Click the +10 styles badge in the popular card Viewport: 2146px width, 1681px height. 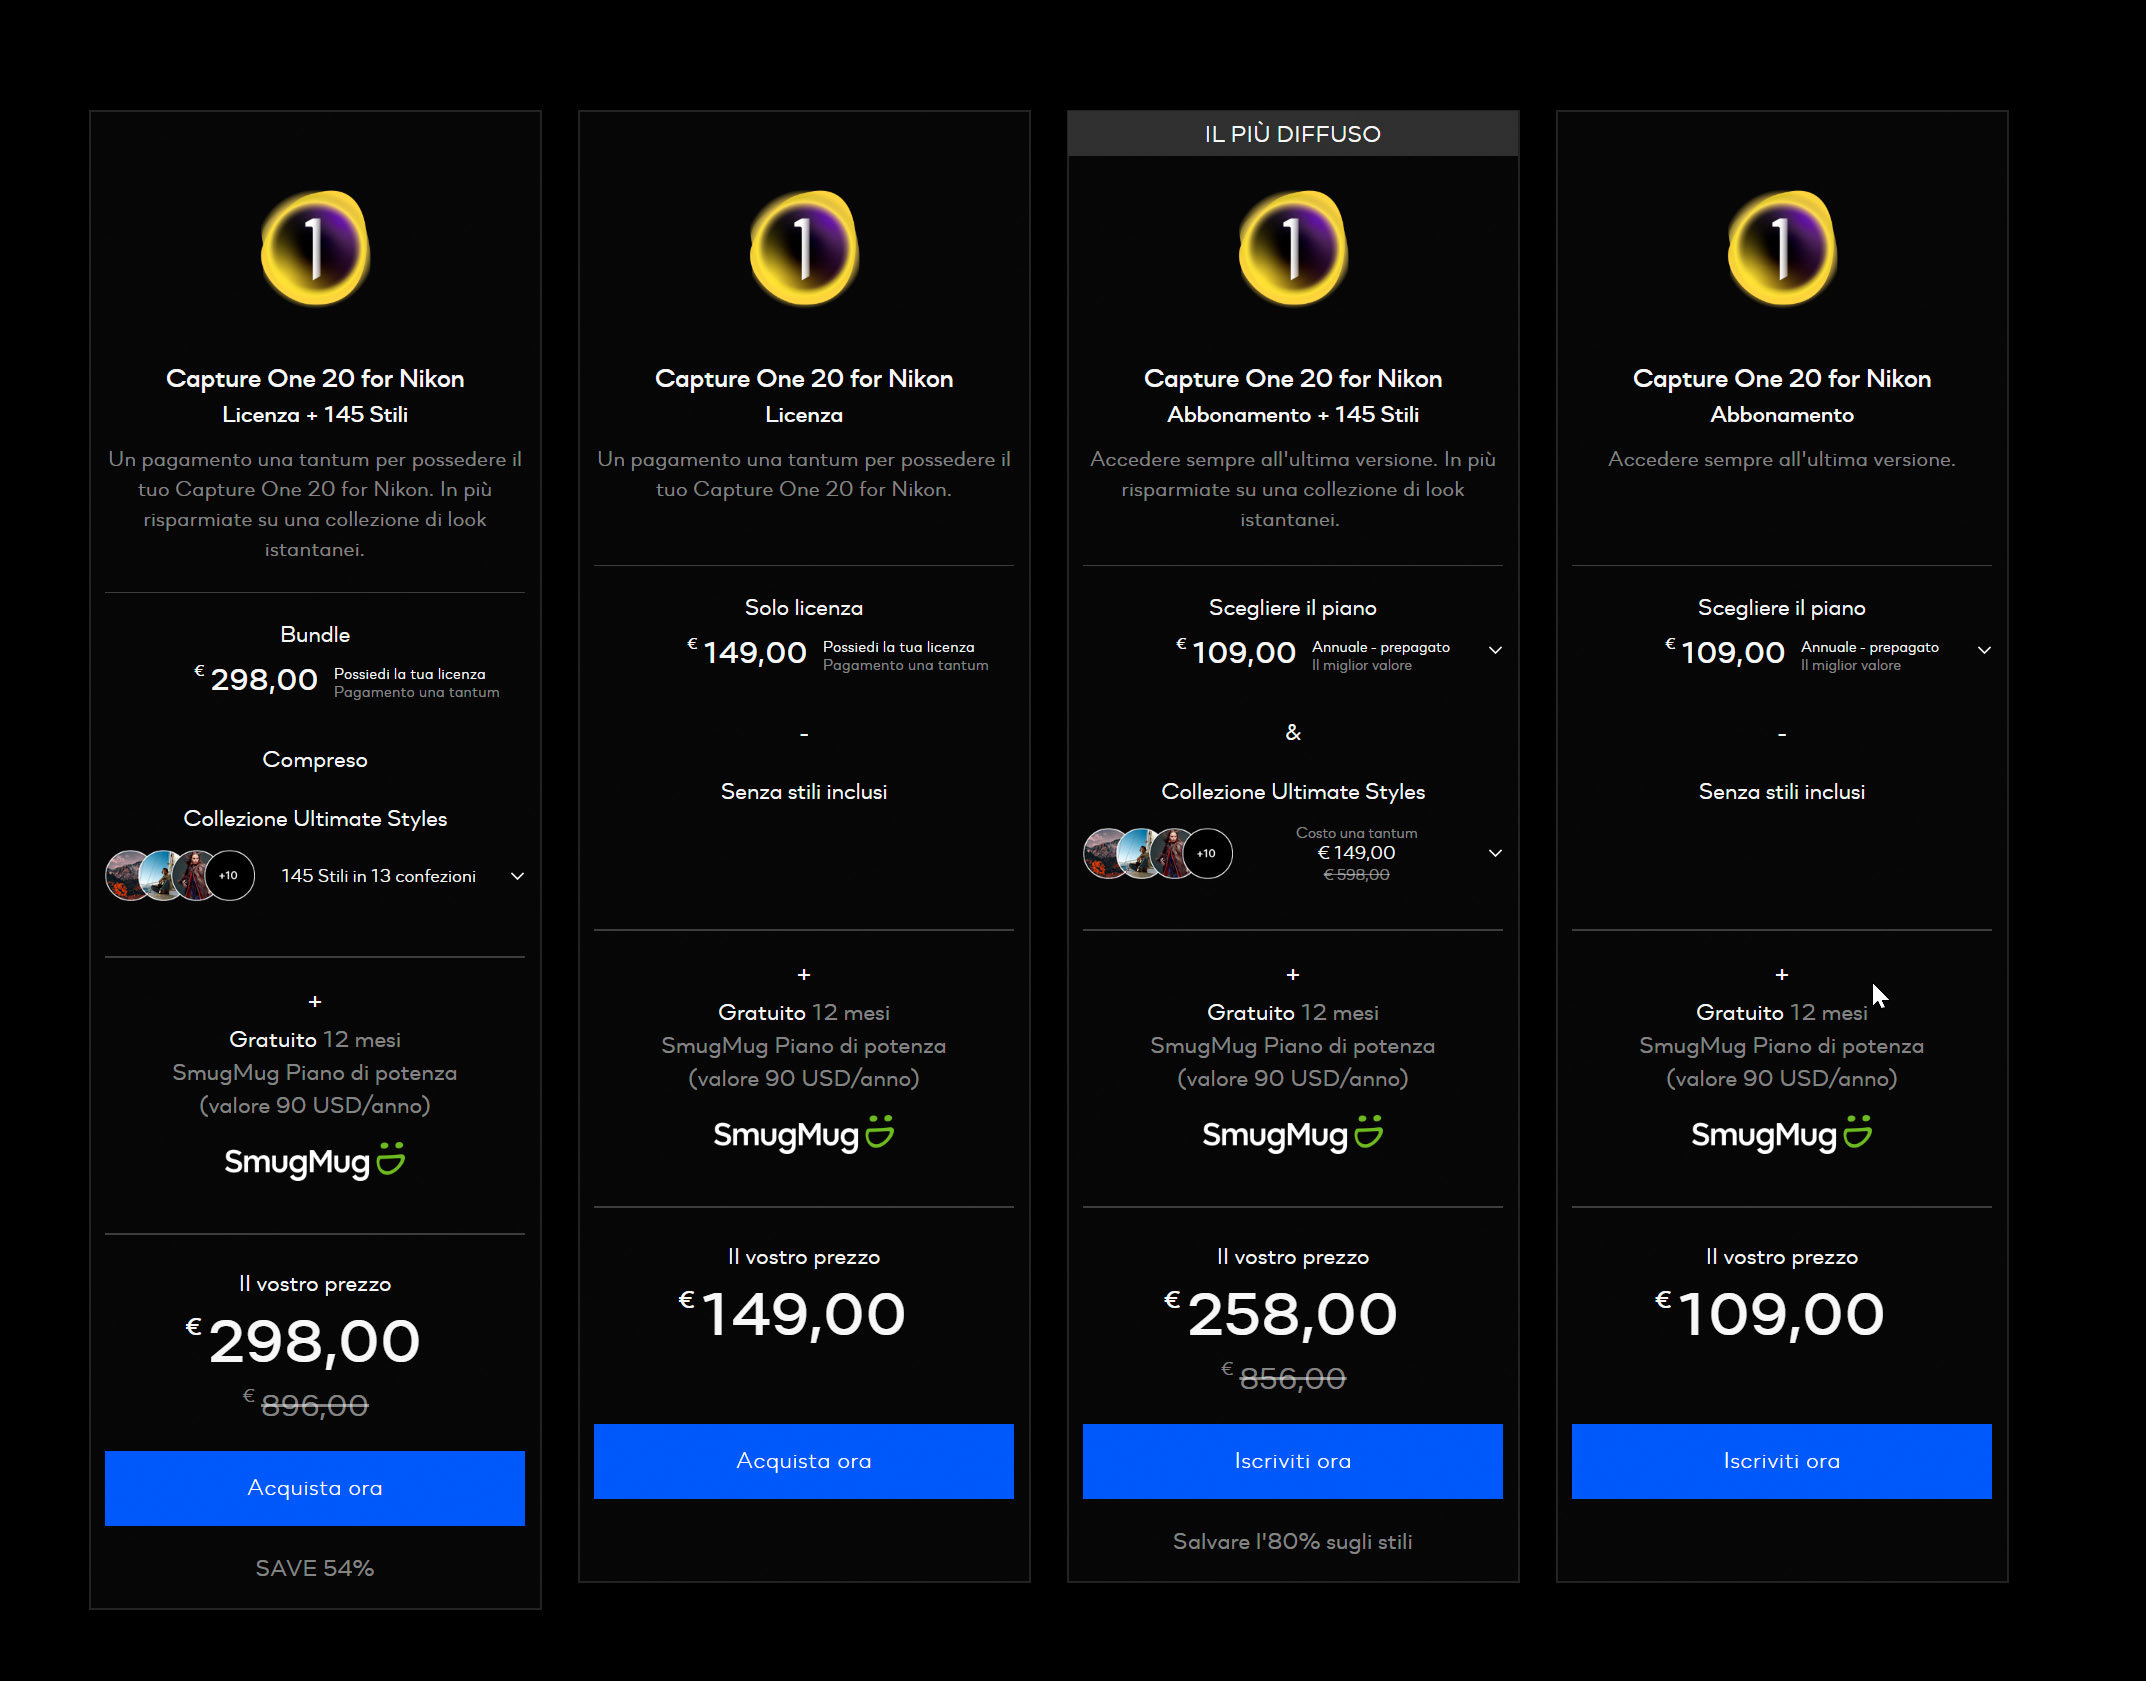(x=1207, y=853)
